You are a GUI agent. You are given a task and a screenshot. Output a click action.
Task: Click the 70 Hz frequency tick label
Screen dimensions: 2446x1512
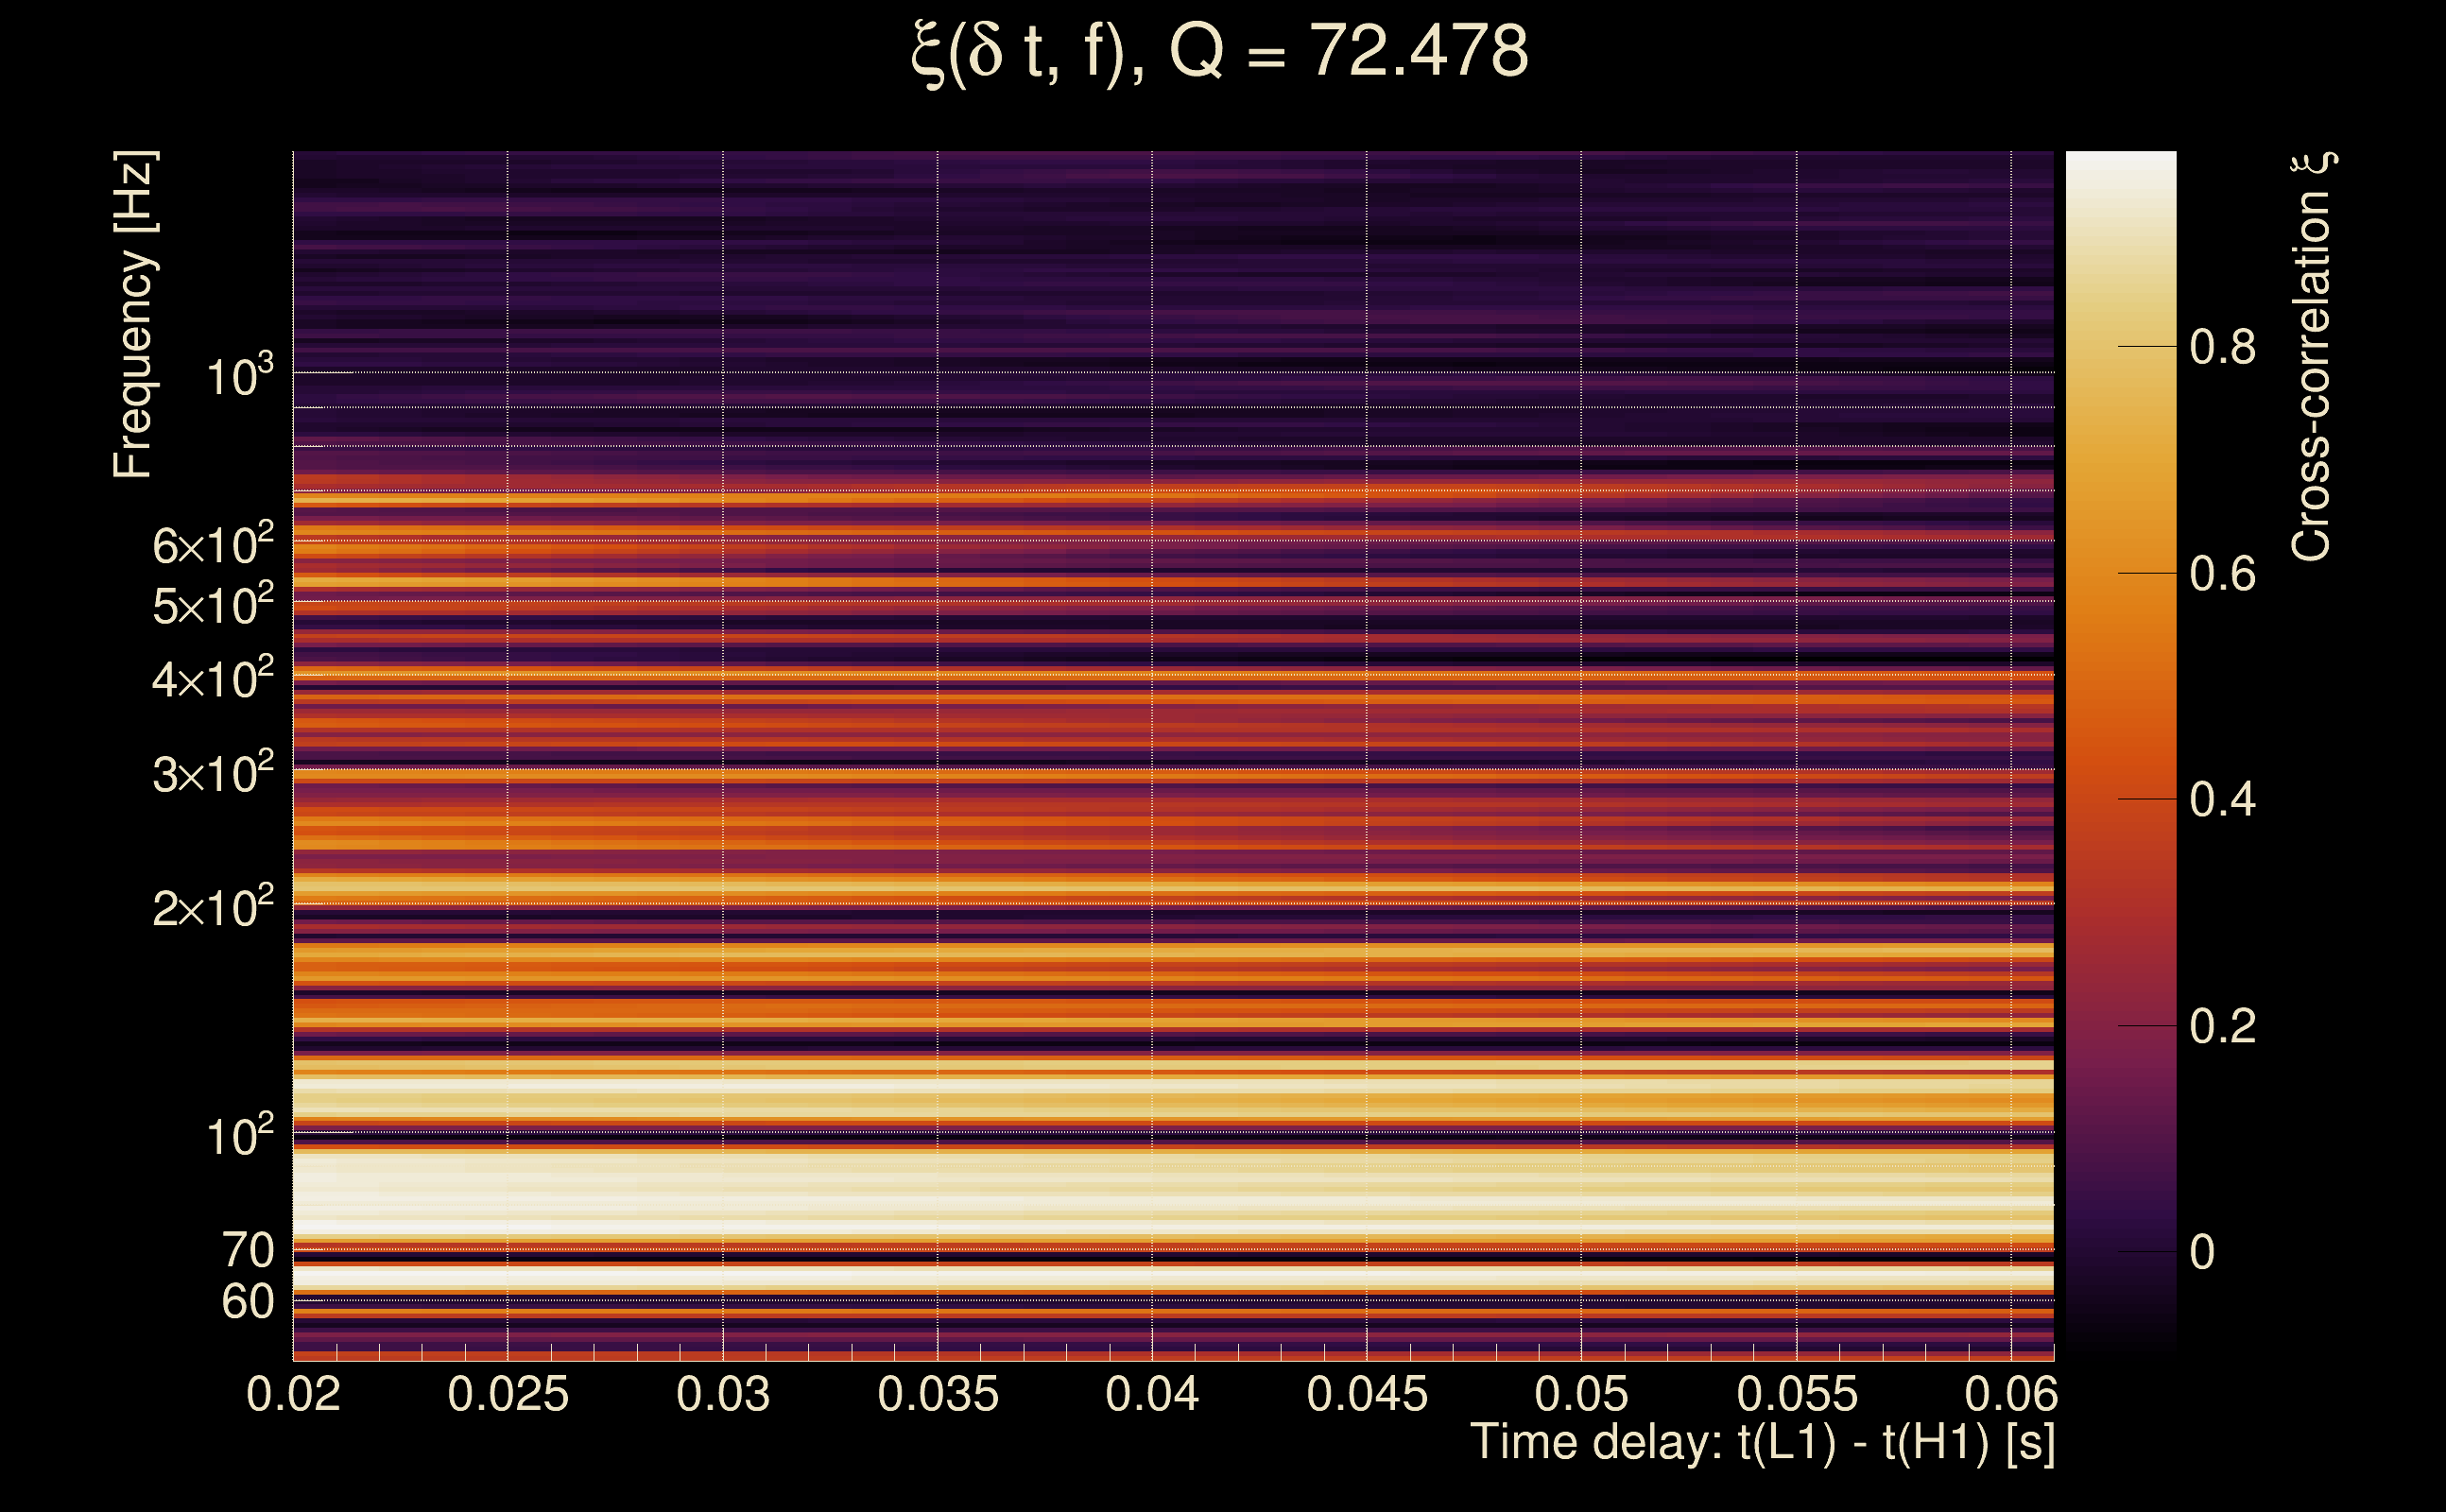(247, 1250)
